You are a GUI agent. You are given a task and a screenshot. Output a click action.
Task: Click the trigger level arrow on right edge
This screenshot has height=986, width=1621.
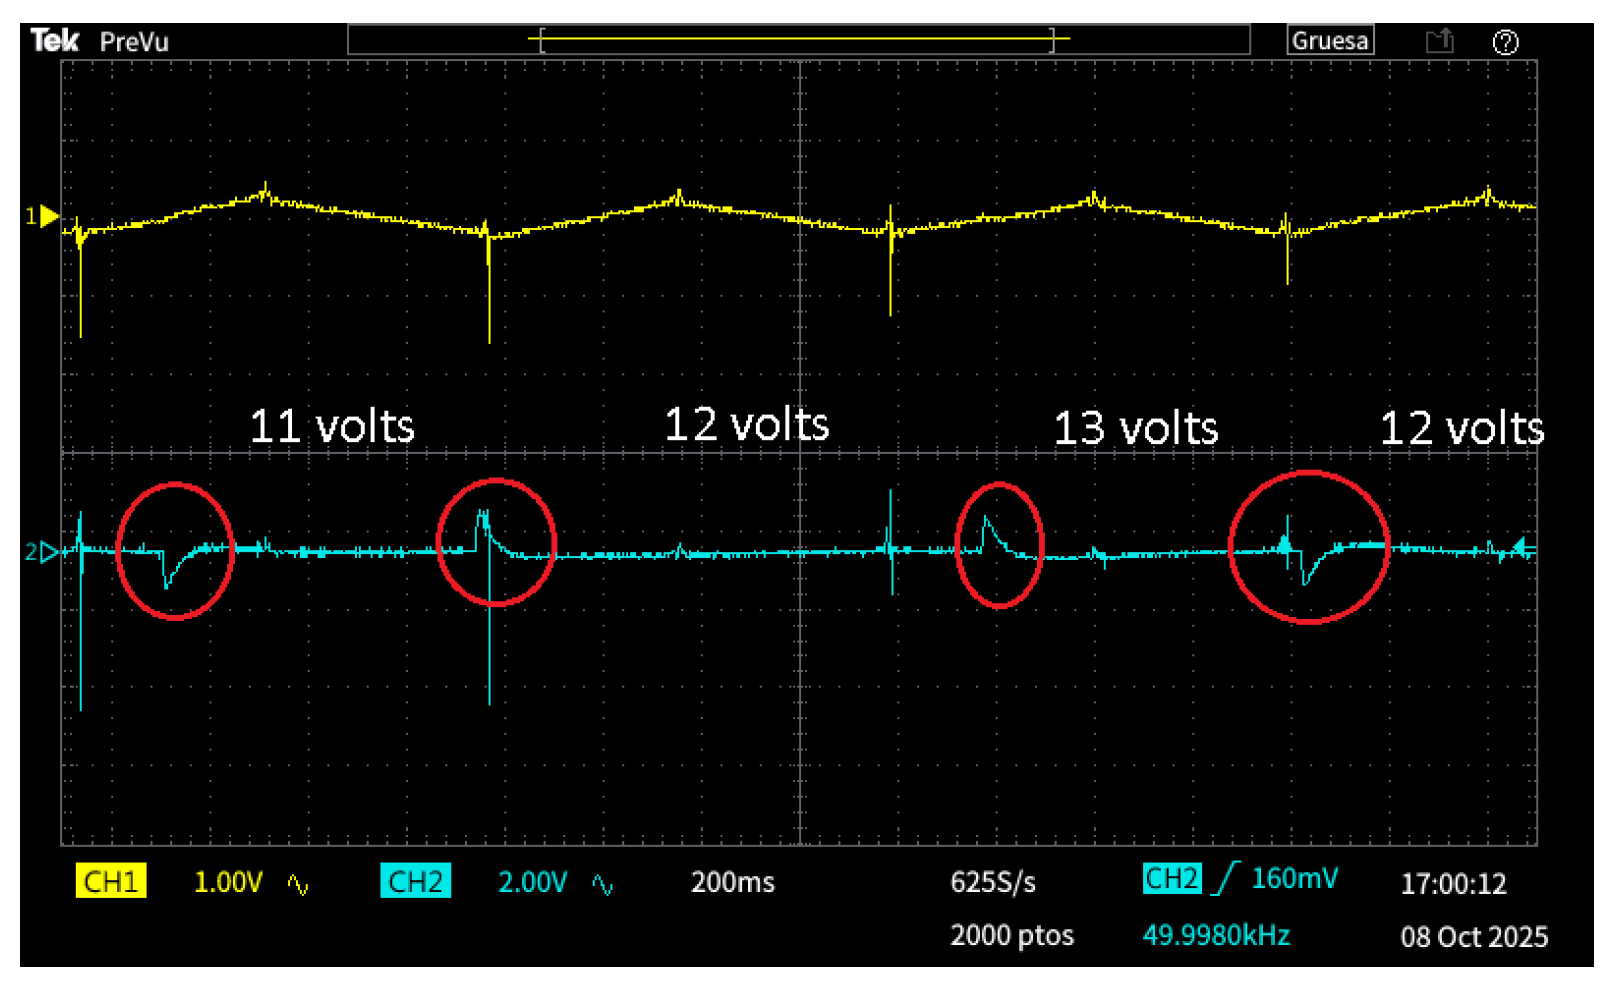[x=1522, y=546]
